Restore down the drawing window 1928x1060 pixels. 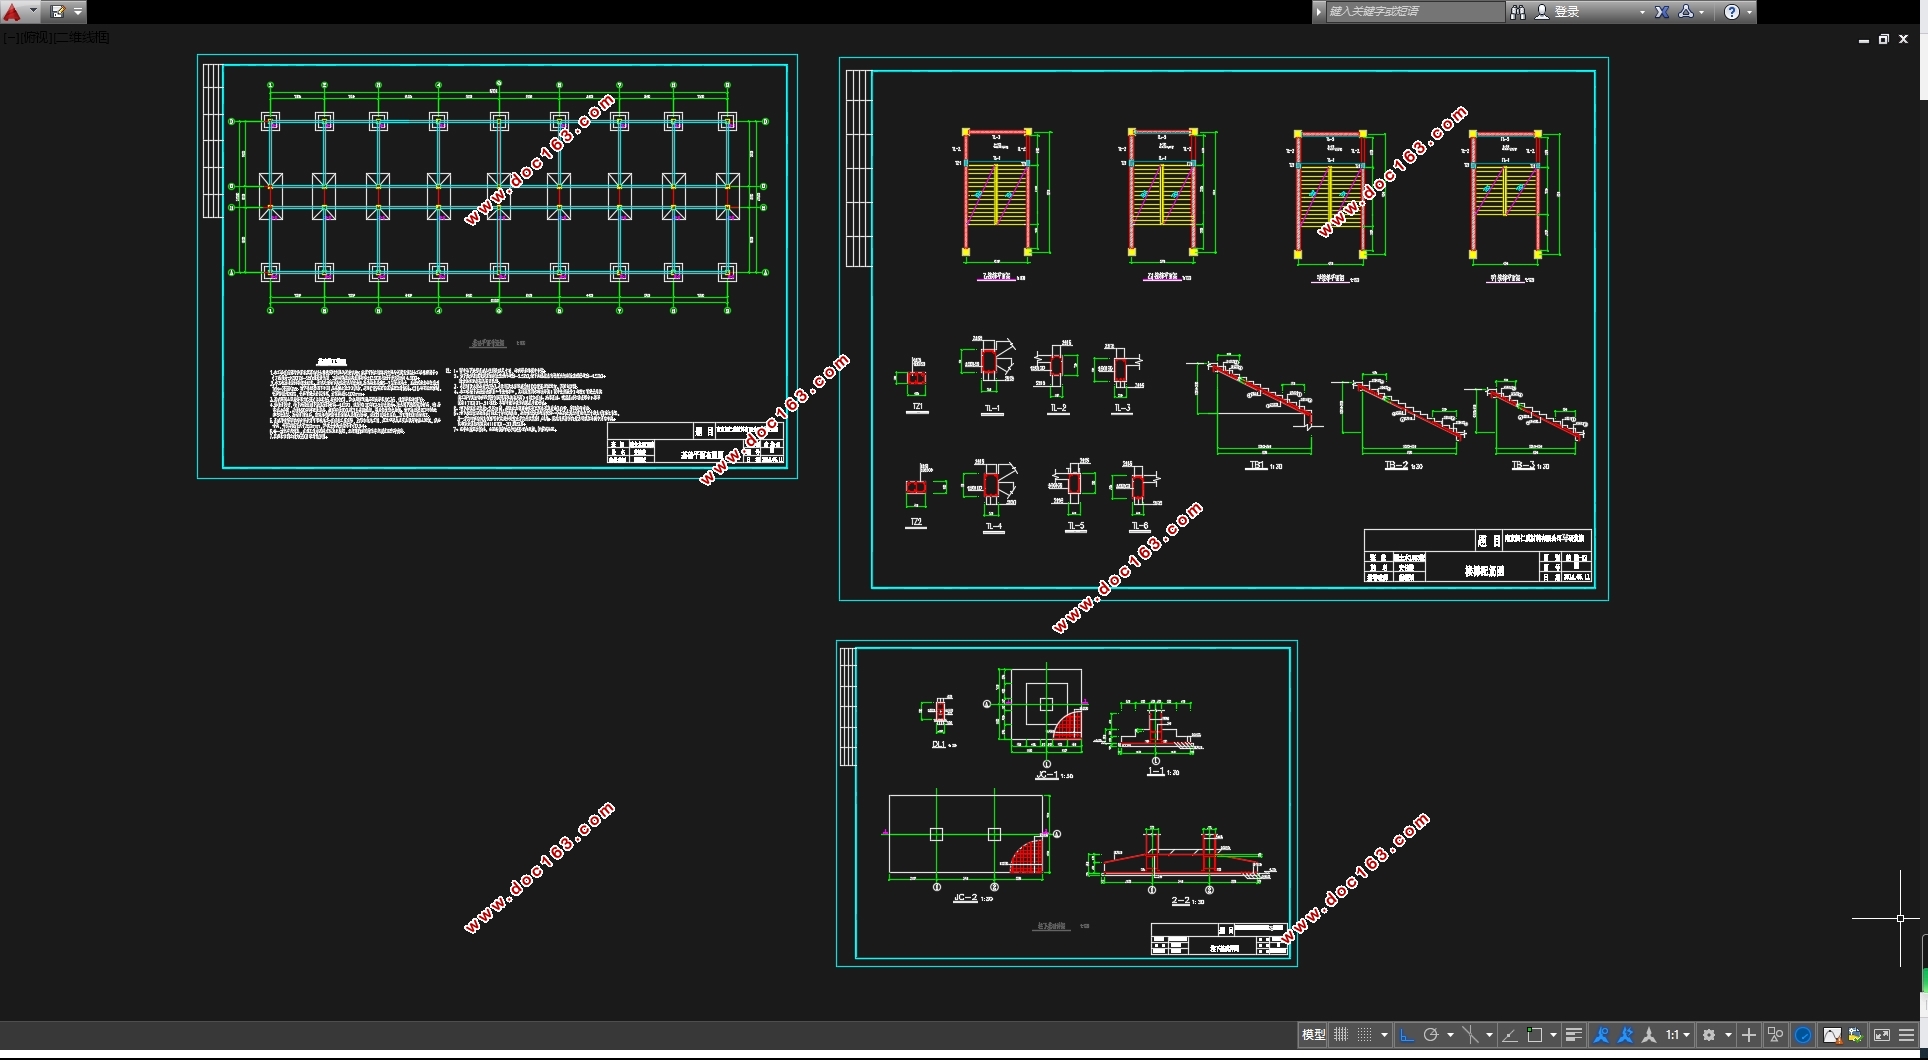point(1884,40)
